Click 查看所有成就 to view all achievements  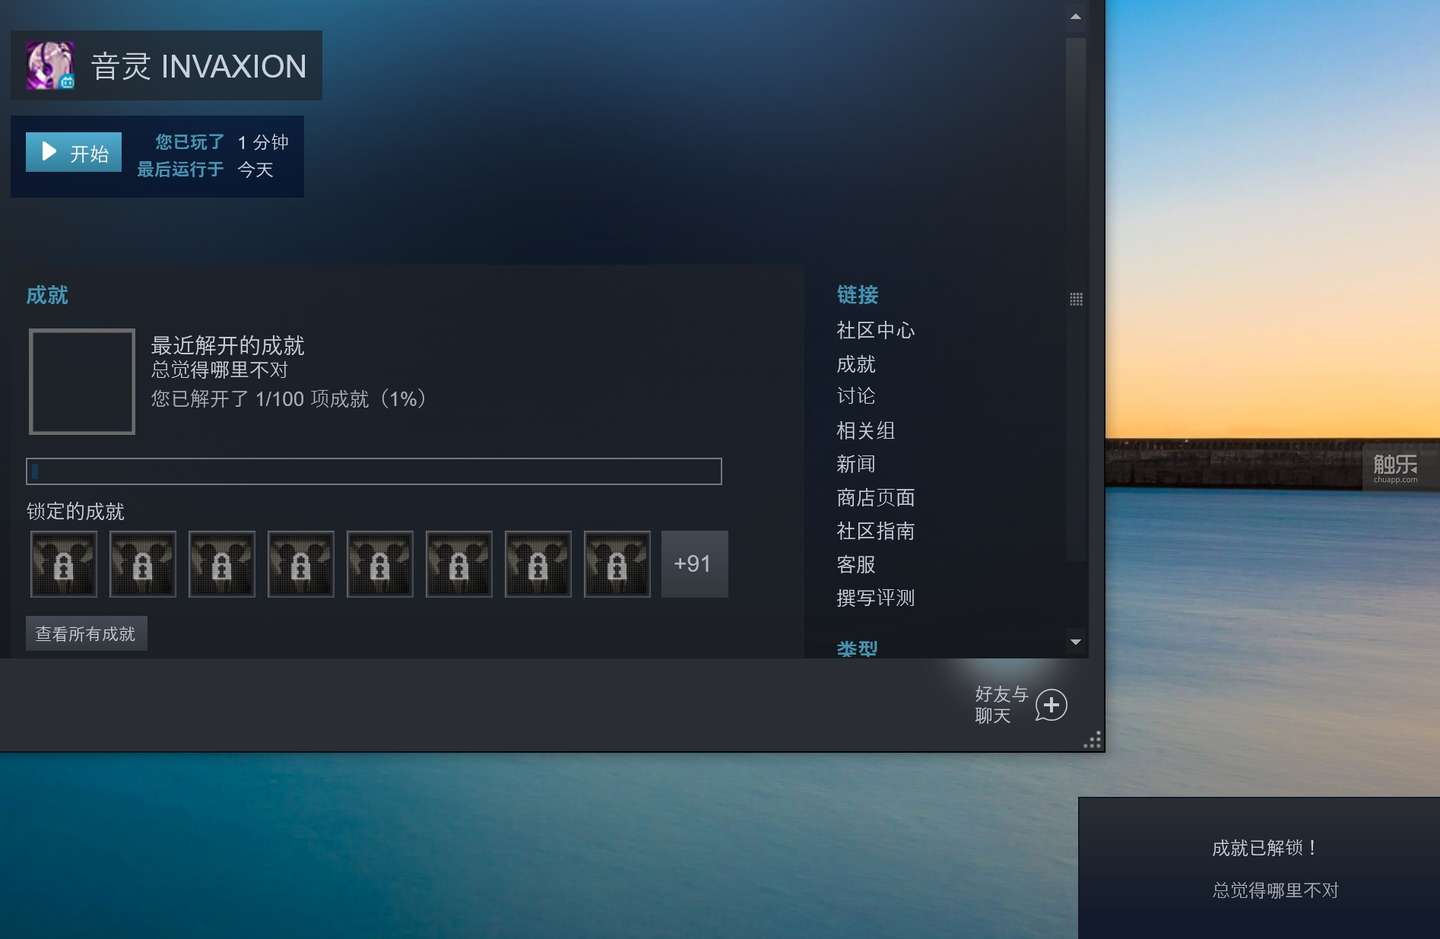[x=86, y=634]
